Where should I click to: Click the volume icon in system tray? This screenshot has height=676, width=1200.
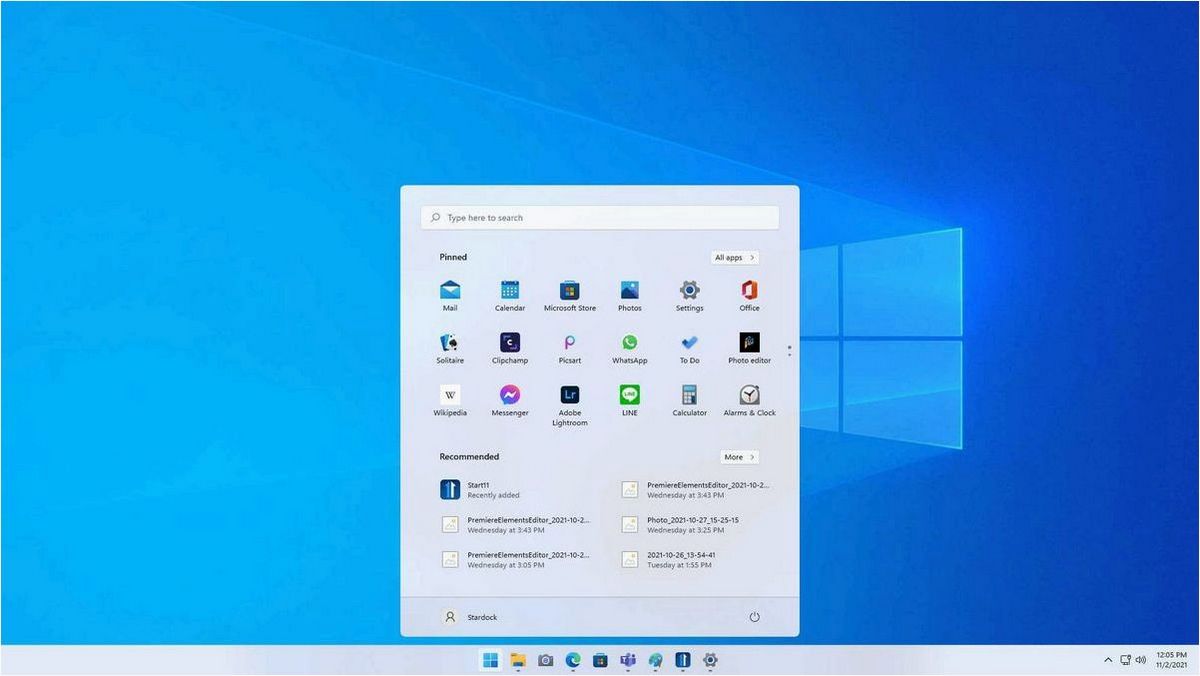coord(1141,660)
